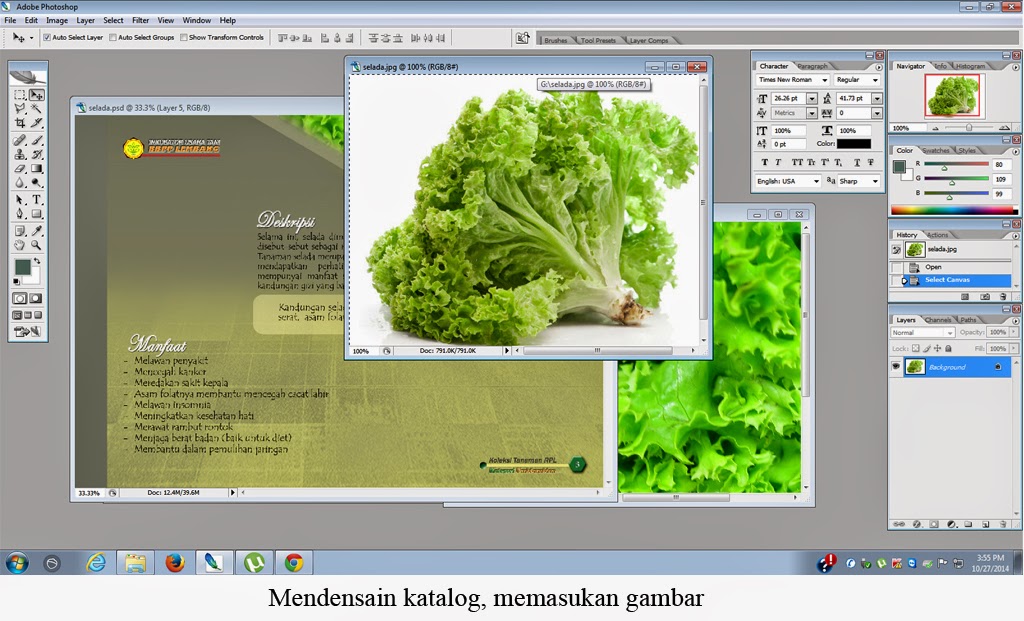Click the black text Color swatch
Image resolution: width=1024 pixels, height=621 pixels.
(854, 144)
